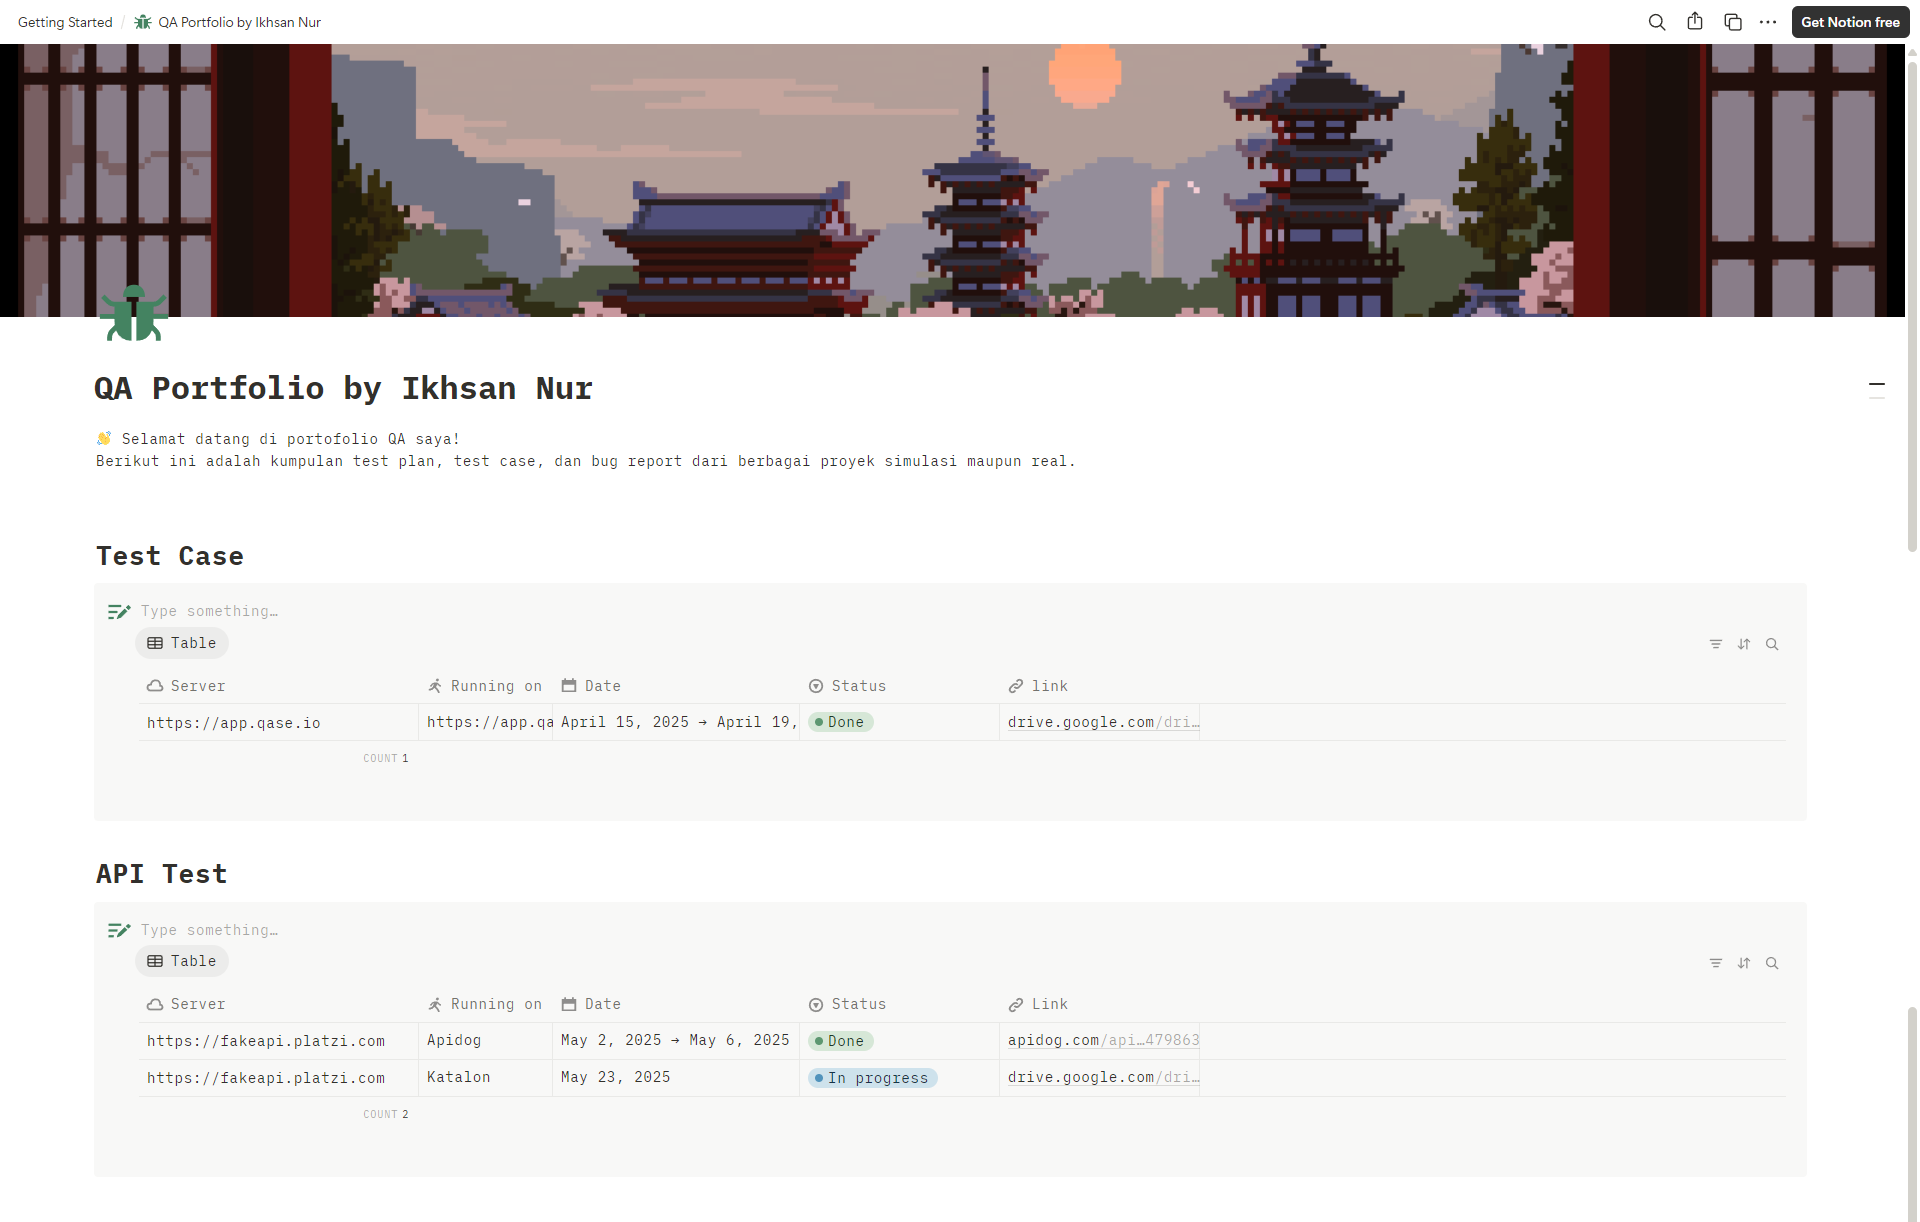Select the Table view tab under Test Case
Viewport: 1920px width, 1222px height.
point(182,643)
